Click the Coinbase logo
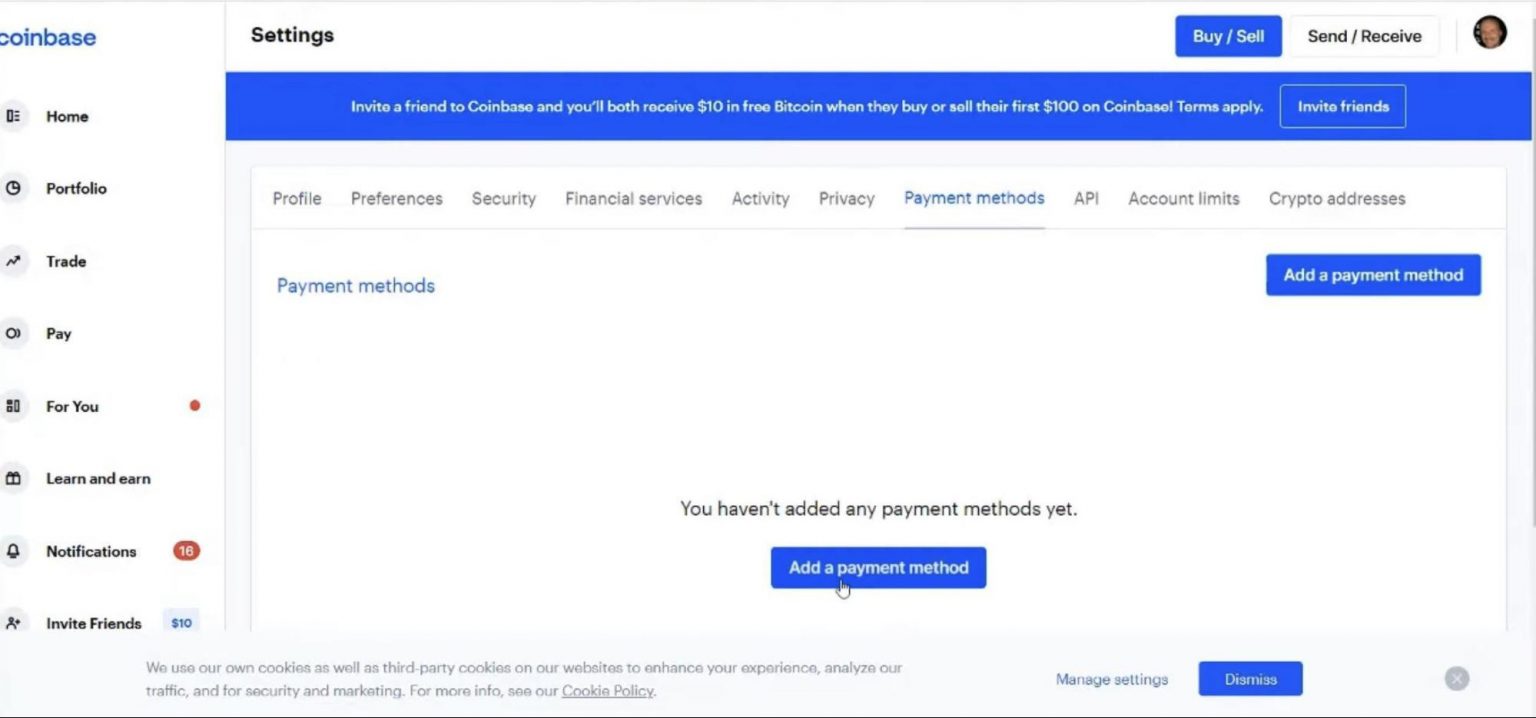Viewport: 1536px width, 718px height. pyautogui.click(x=47, y=37)
